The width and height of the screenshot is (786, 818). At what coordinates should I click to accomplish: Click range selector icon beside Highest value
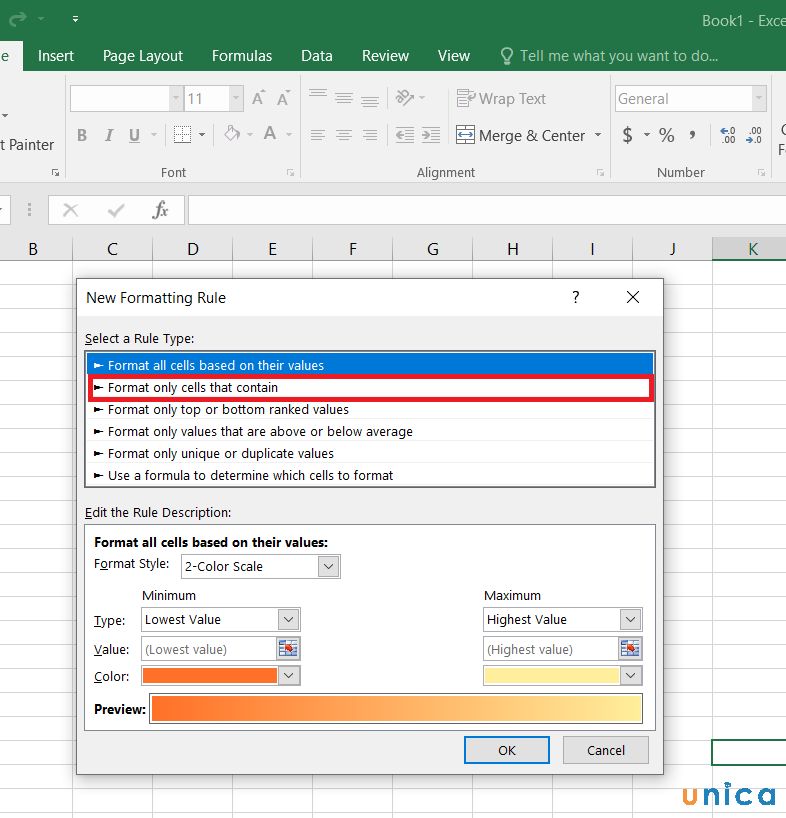(x=630, y=649)
